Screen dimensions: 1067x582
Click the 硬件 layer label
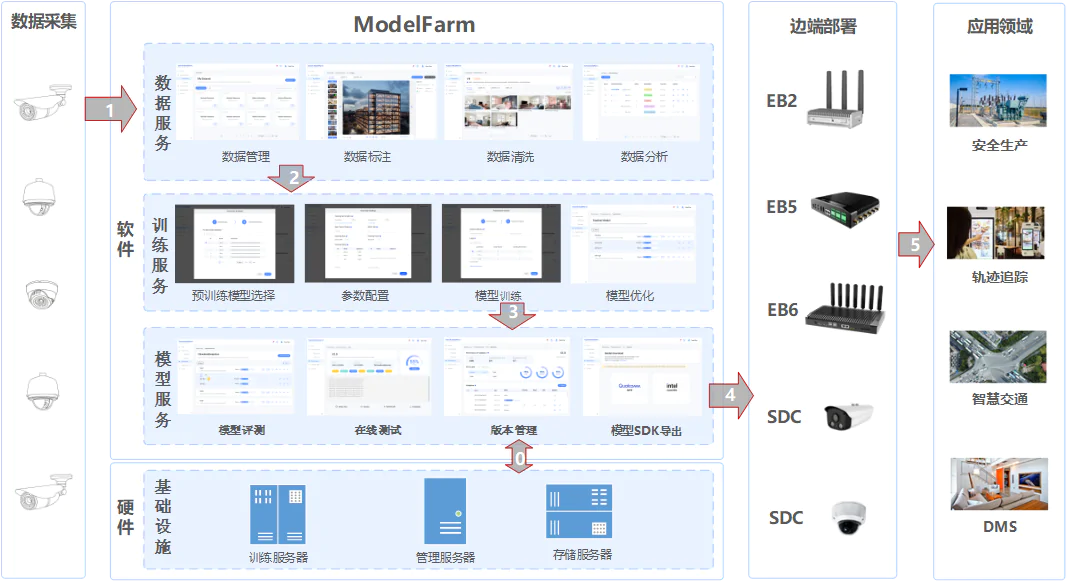(125, 517)
